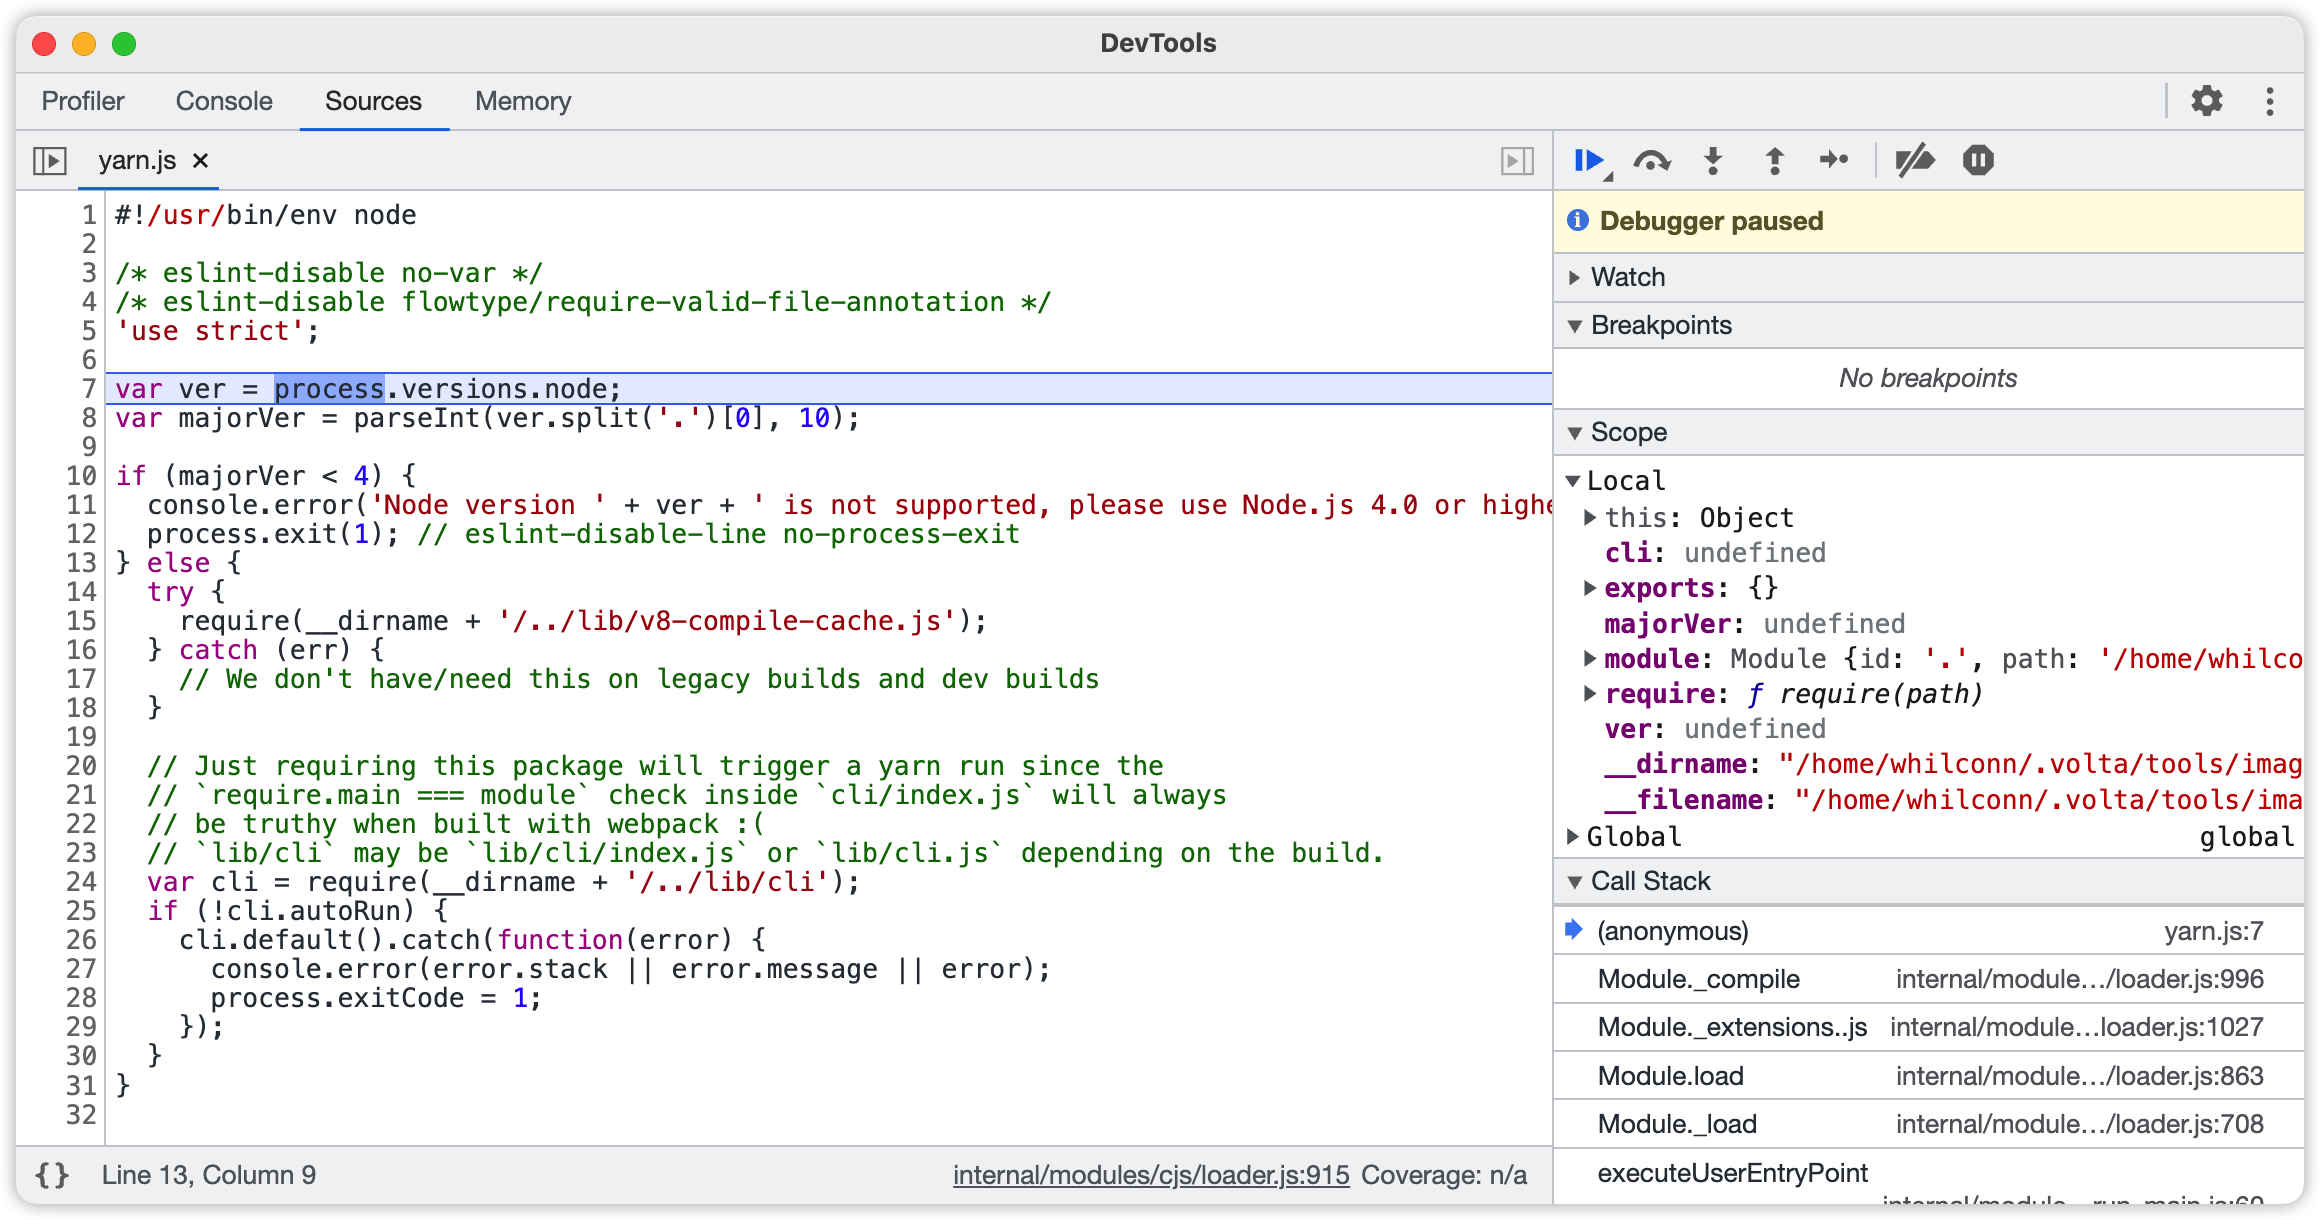Screen dimensions: 2320x1220
Task: Select the executeUserEntryPoint stack frame
Action: (1929, 1177)
